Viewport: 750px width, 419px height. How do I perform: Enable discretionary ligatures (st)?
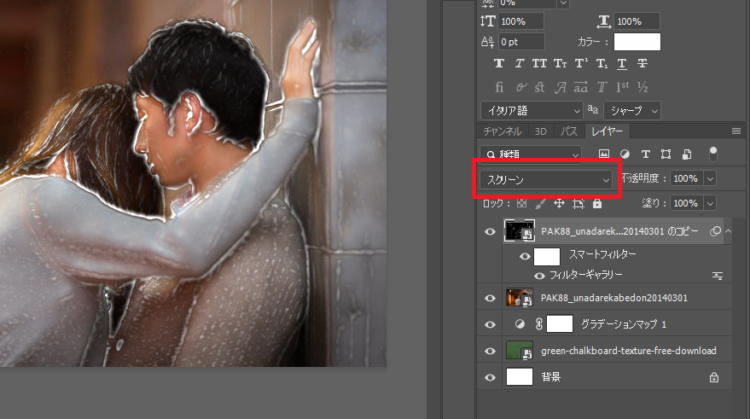tap(540, 87)
